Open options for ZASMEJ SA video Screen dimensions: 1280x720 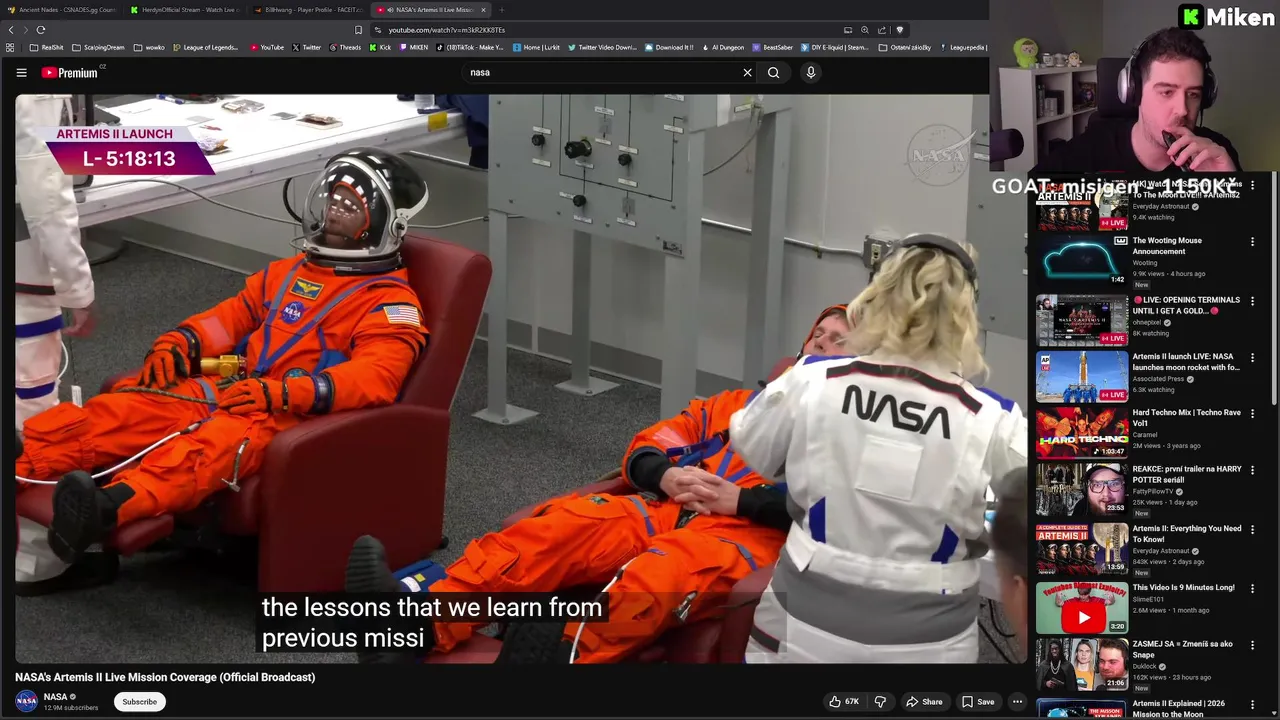coord(1252,645)
